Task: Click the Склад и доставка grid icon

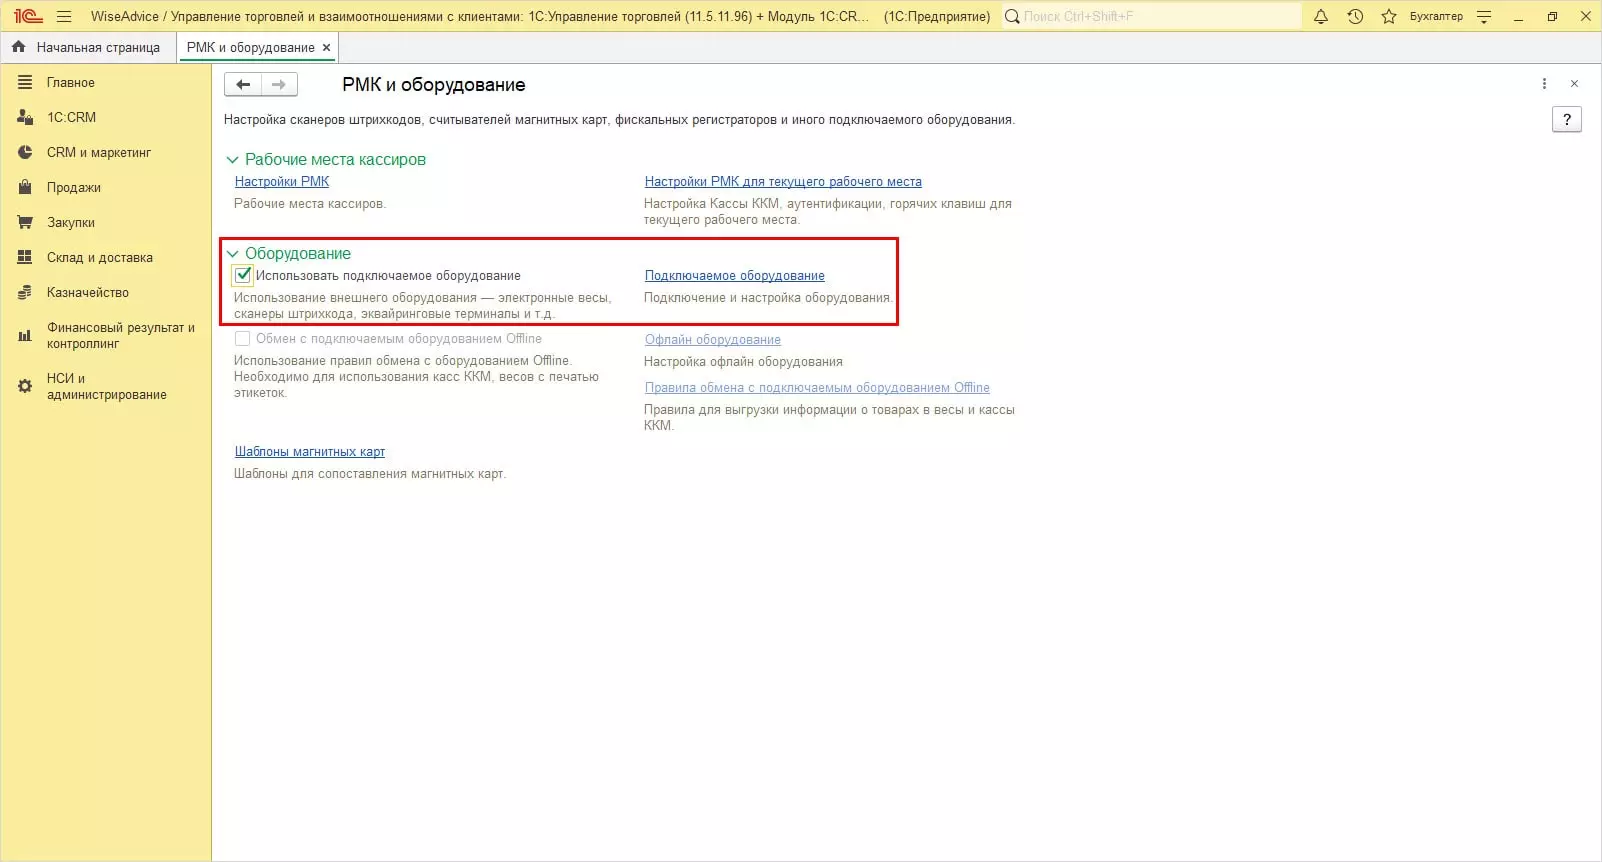Action: pos(25,257)
